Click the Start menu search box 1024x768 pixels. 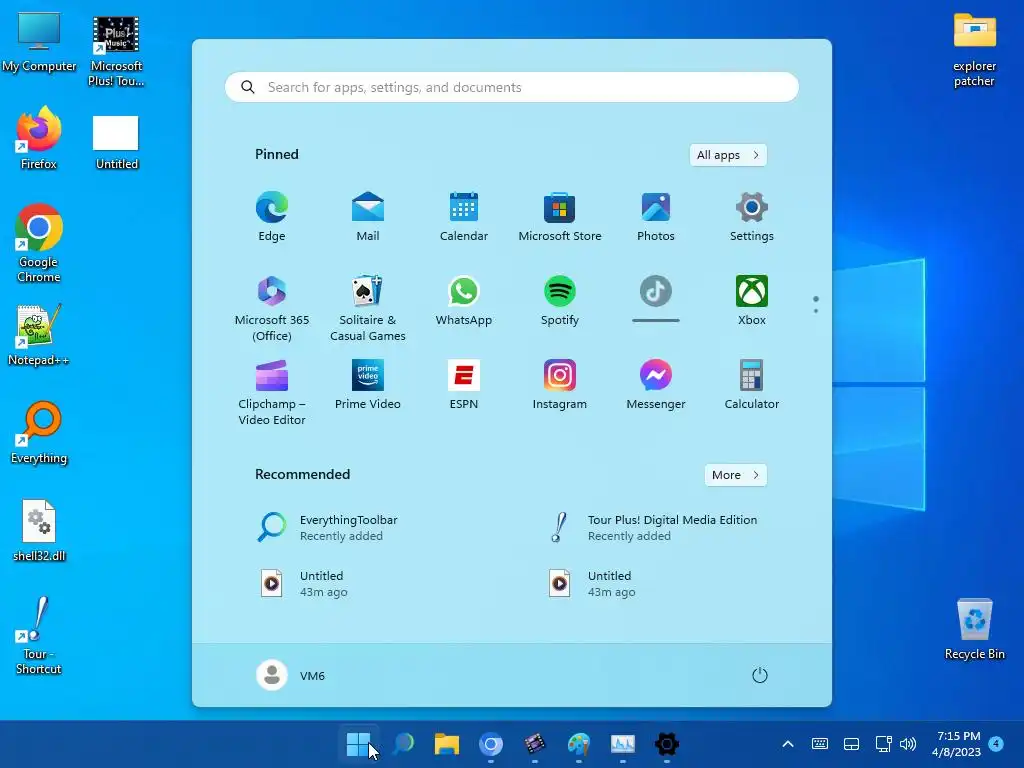click(x=512, y=87)
